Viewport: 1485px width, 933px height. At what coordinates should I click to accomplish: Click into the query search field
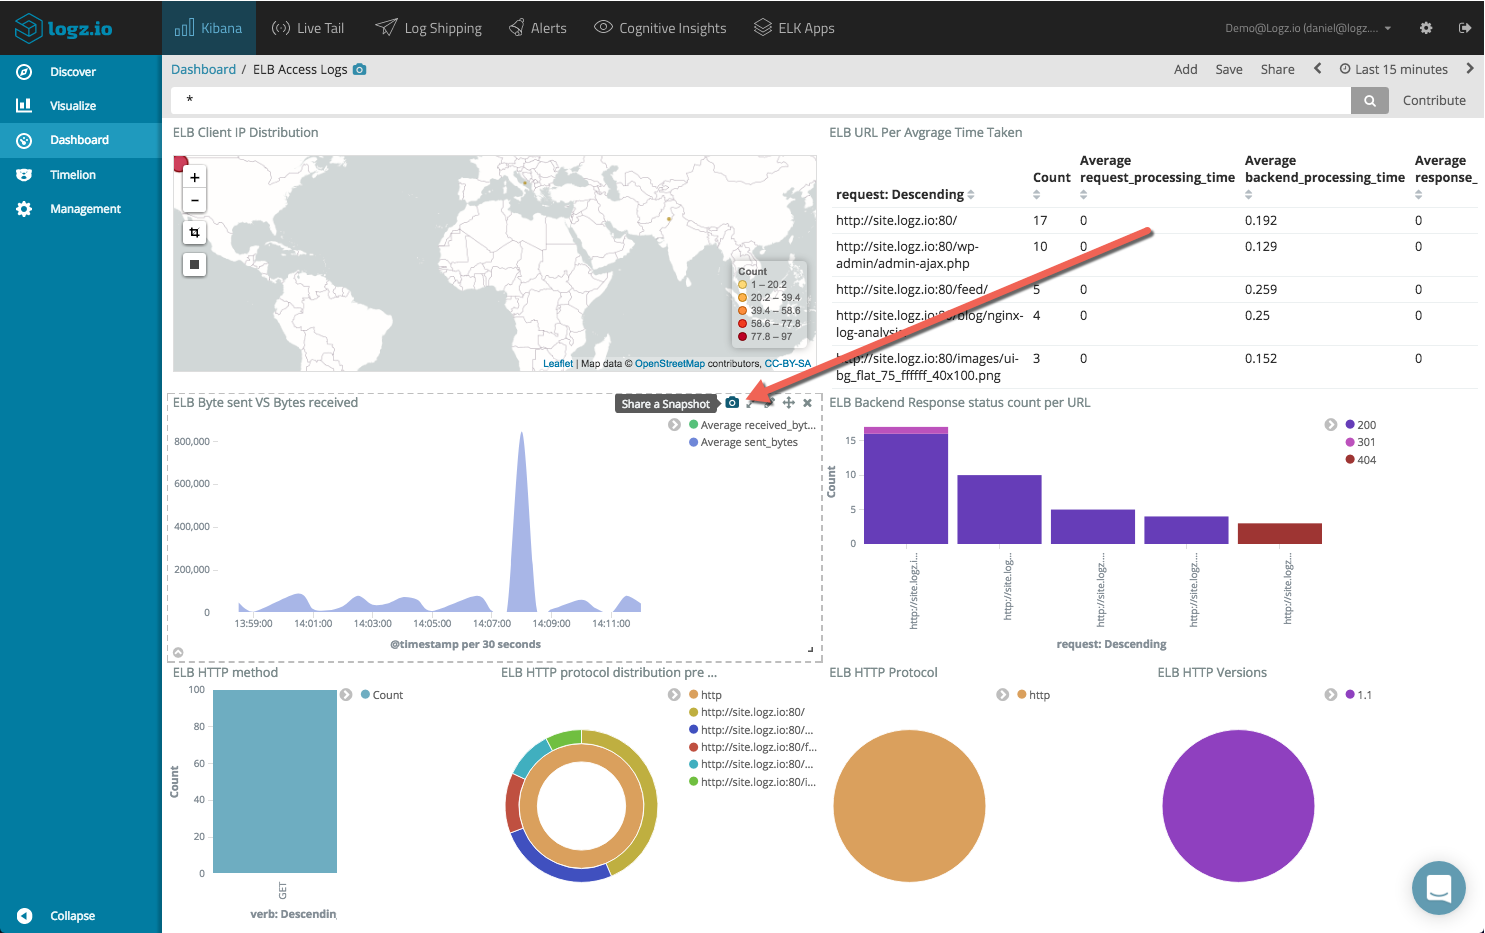[761, 100]
